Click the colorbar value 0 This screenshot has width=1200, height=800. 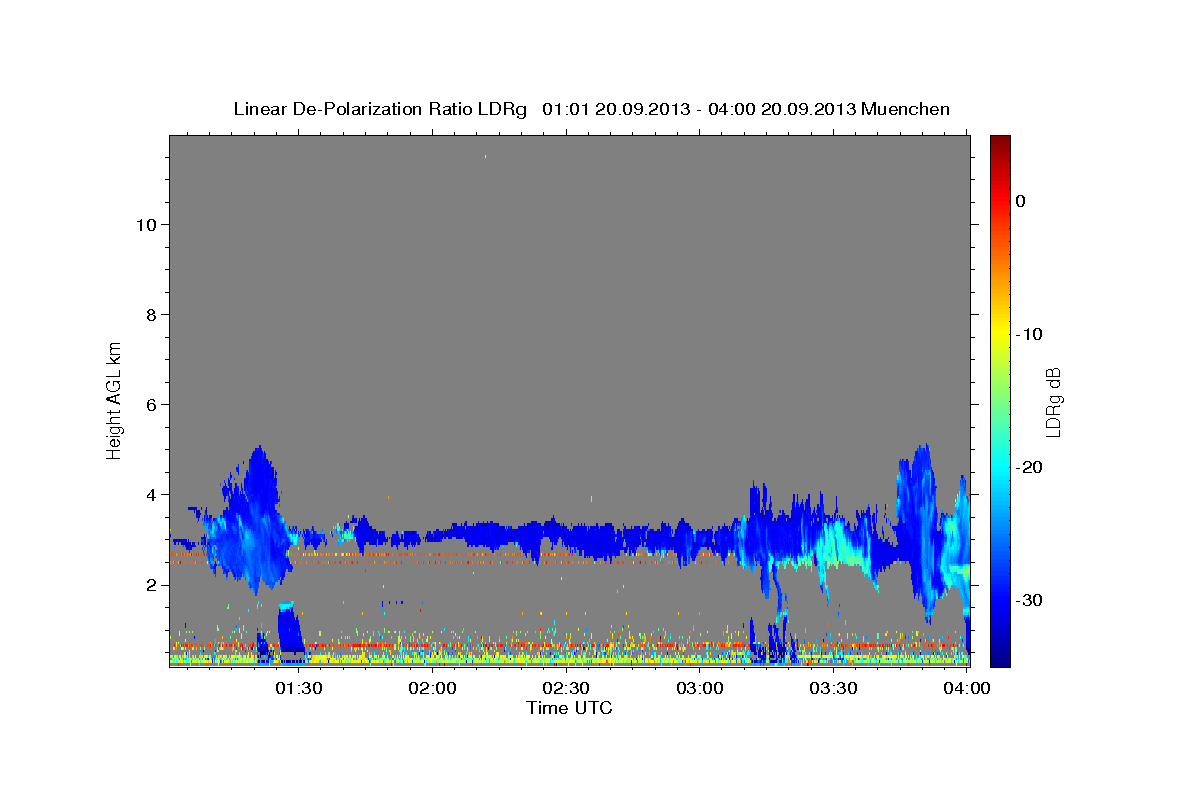[1021, 201]
